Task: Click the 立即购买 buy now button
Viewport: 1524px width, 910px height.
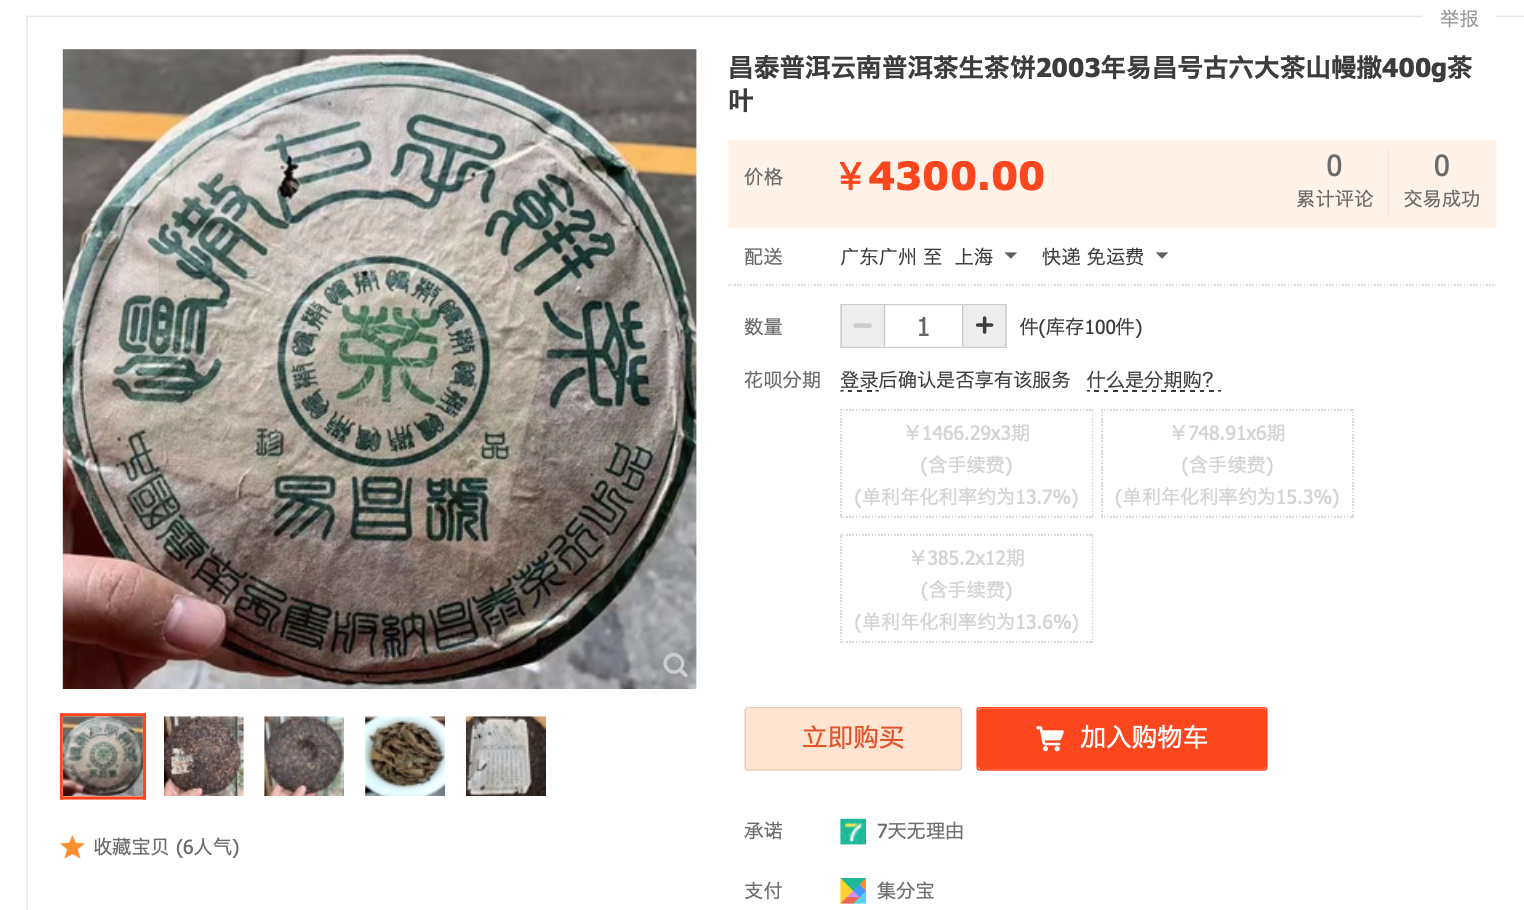Action: (x=853, y=739)
